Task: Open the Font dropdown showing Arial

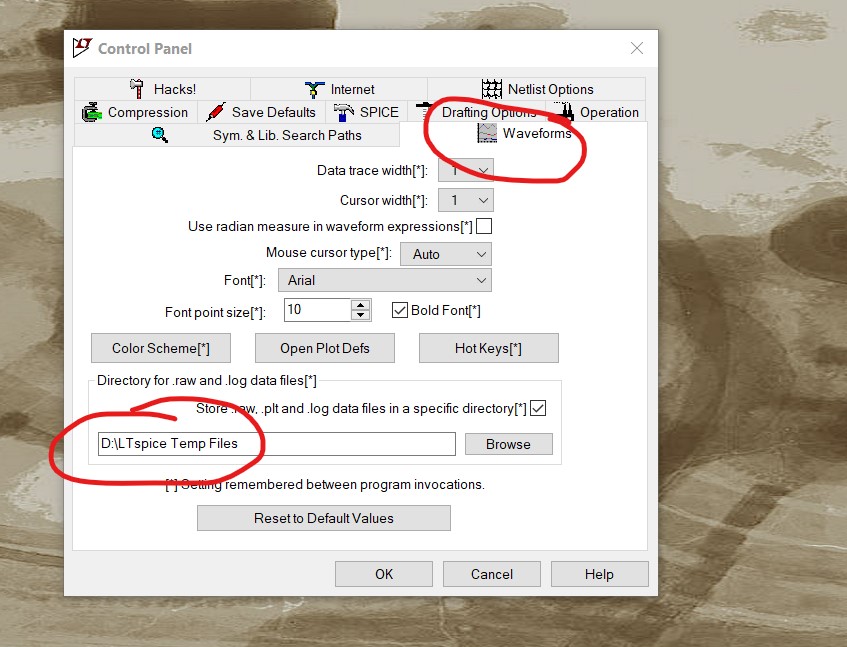Action: (x=385, y=280)
